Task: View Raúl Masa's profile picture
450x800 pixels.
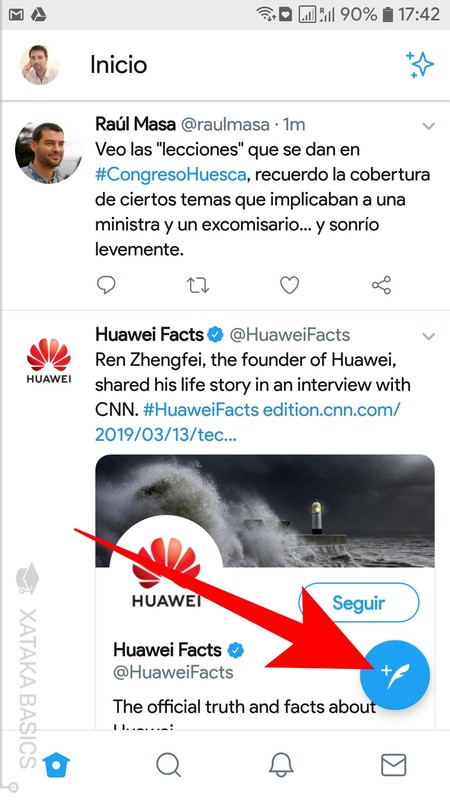Action: click(x=48, y=153)
